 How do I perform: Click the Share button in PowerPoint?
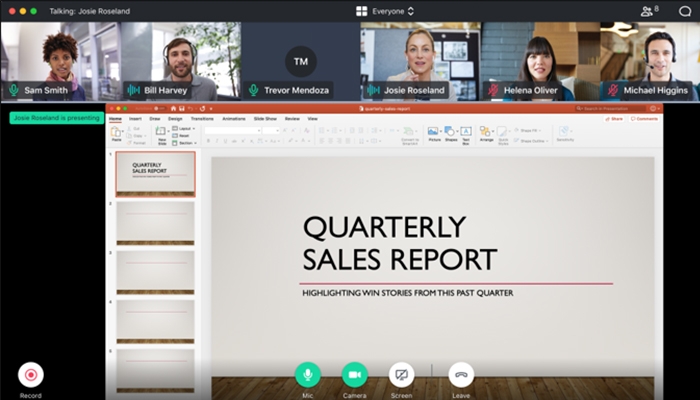click(614, 118)
